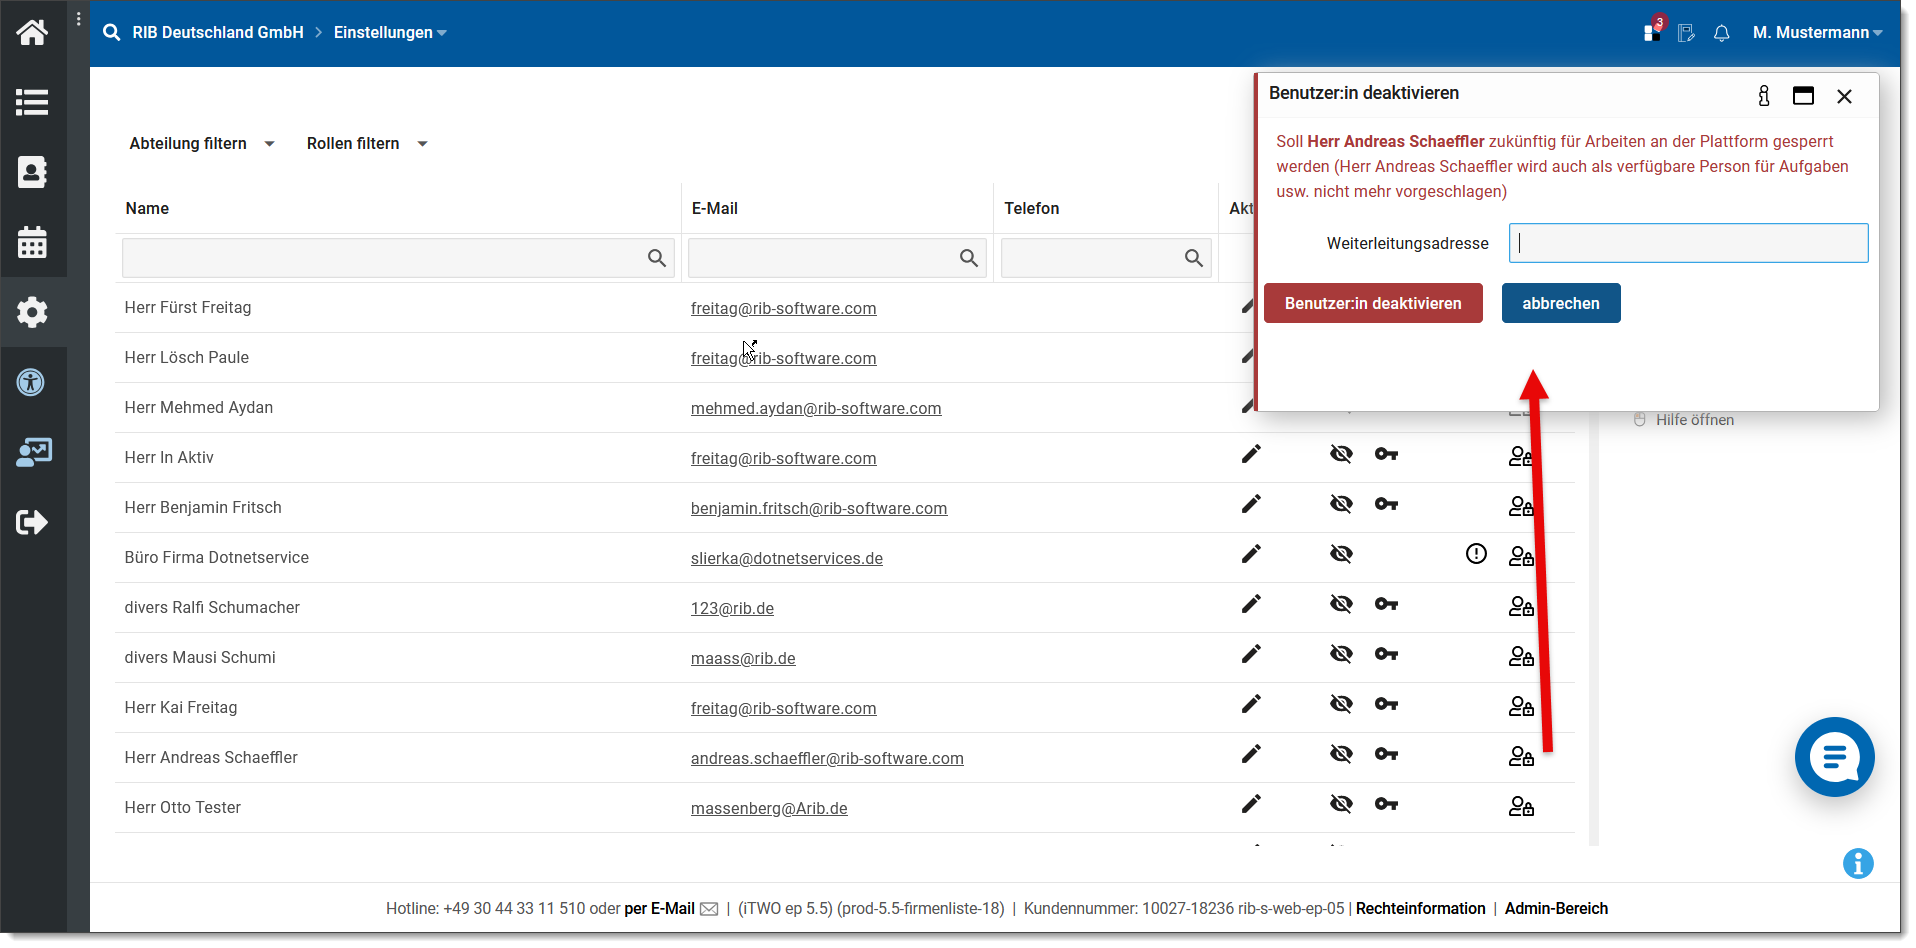Open settings gear in left sidebar
Screen dimensions: 1916x948
pos(32,312)
